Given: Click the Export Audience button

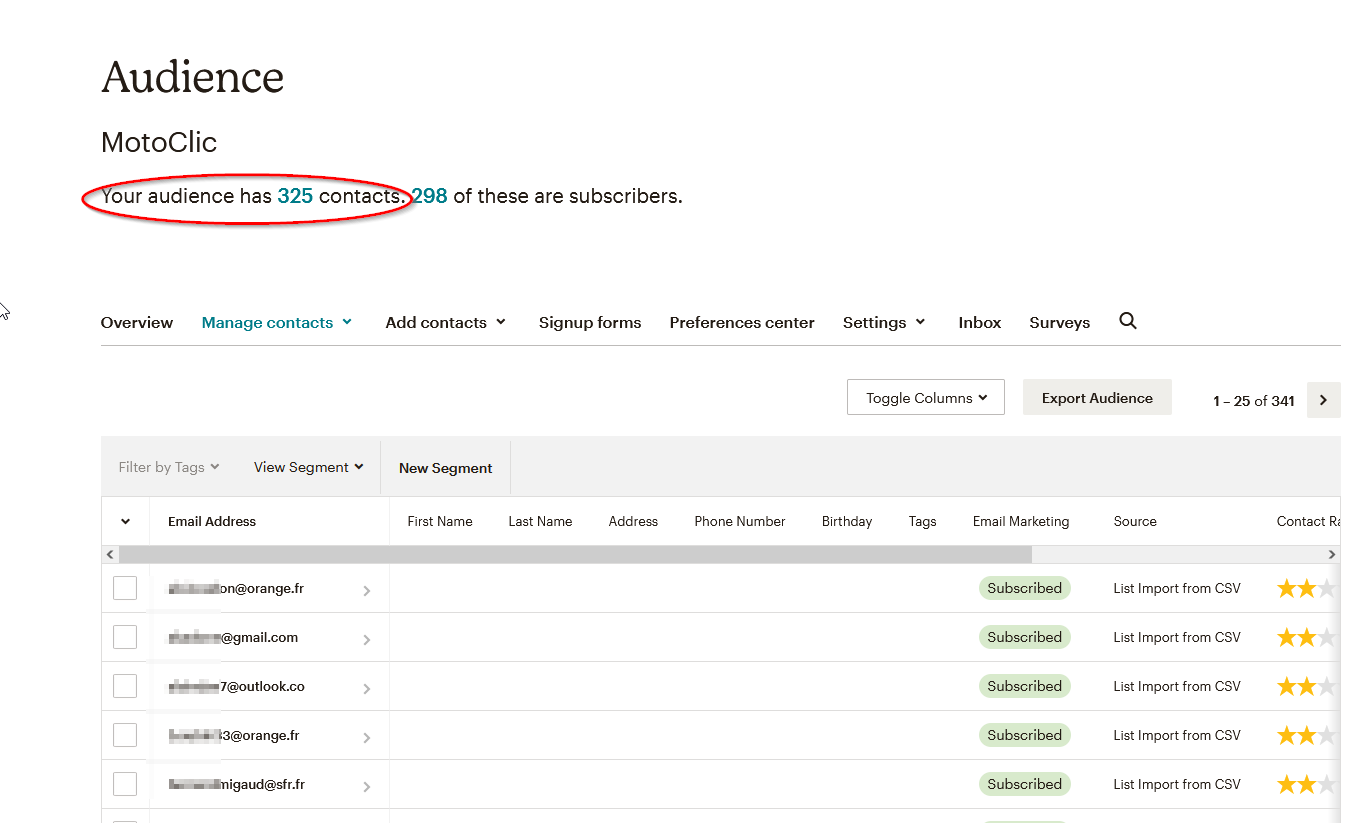Looking at the screenshot, I should click(x=1097, y=398).
